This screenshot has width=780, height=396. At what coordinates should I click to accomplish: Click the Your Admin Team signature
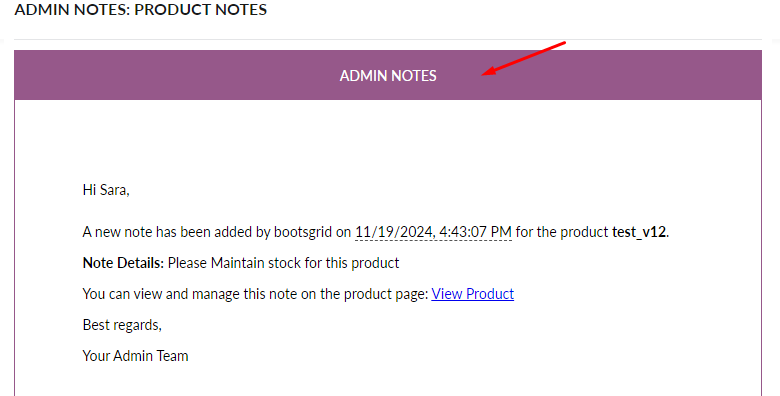[x=135, y=356]
